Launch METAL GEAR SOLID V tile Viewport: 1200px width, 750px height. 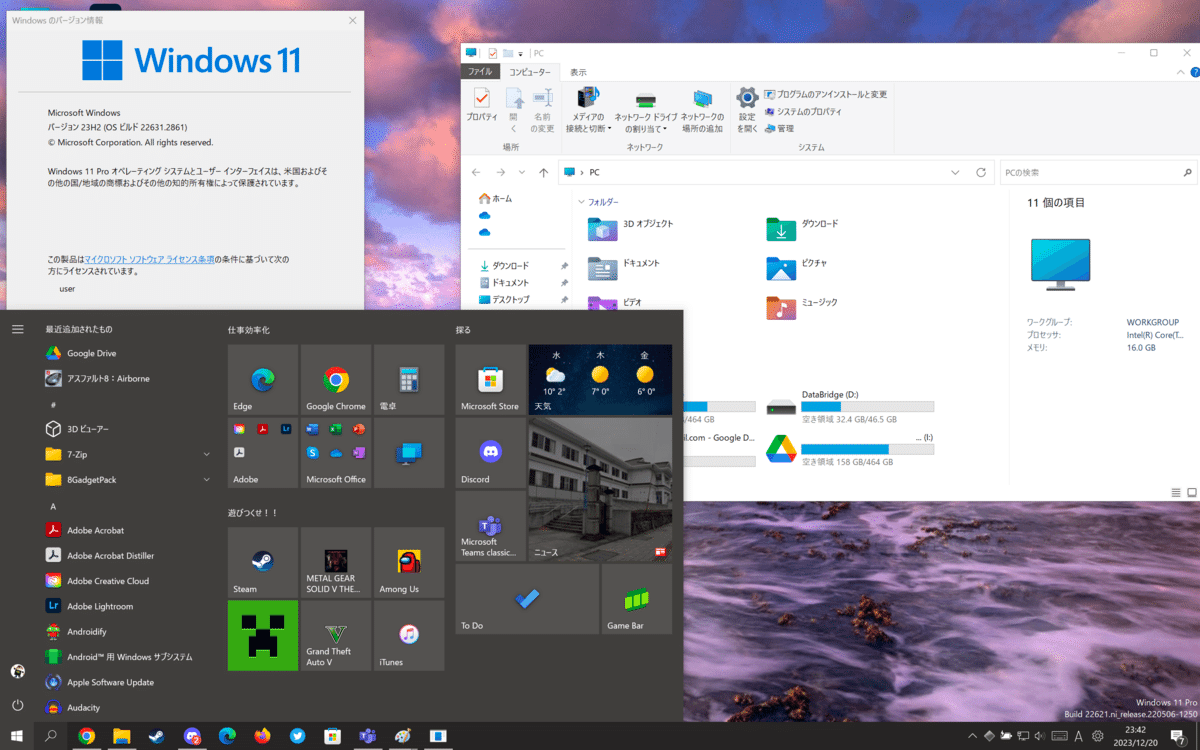click(x=336, y=562)
